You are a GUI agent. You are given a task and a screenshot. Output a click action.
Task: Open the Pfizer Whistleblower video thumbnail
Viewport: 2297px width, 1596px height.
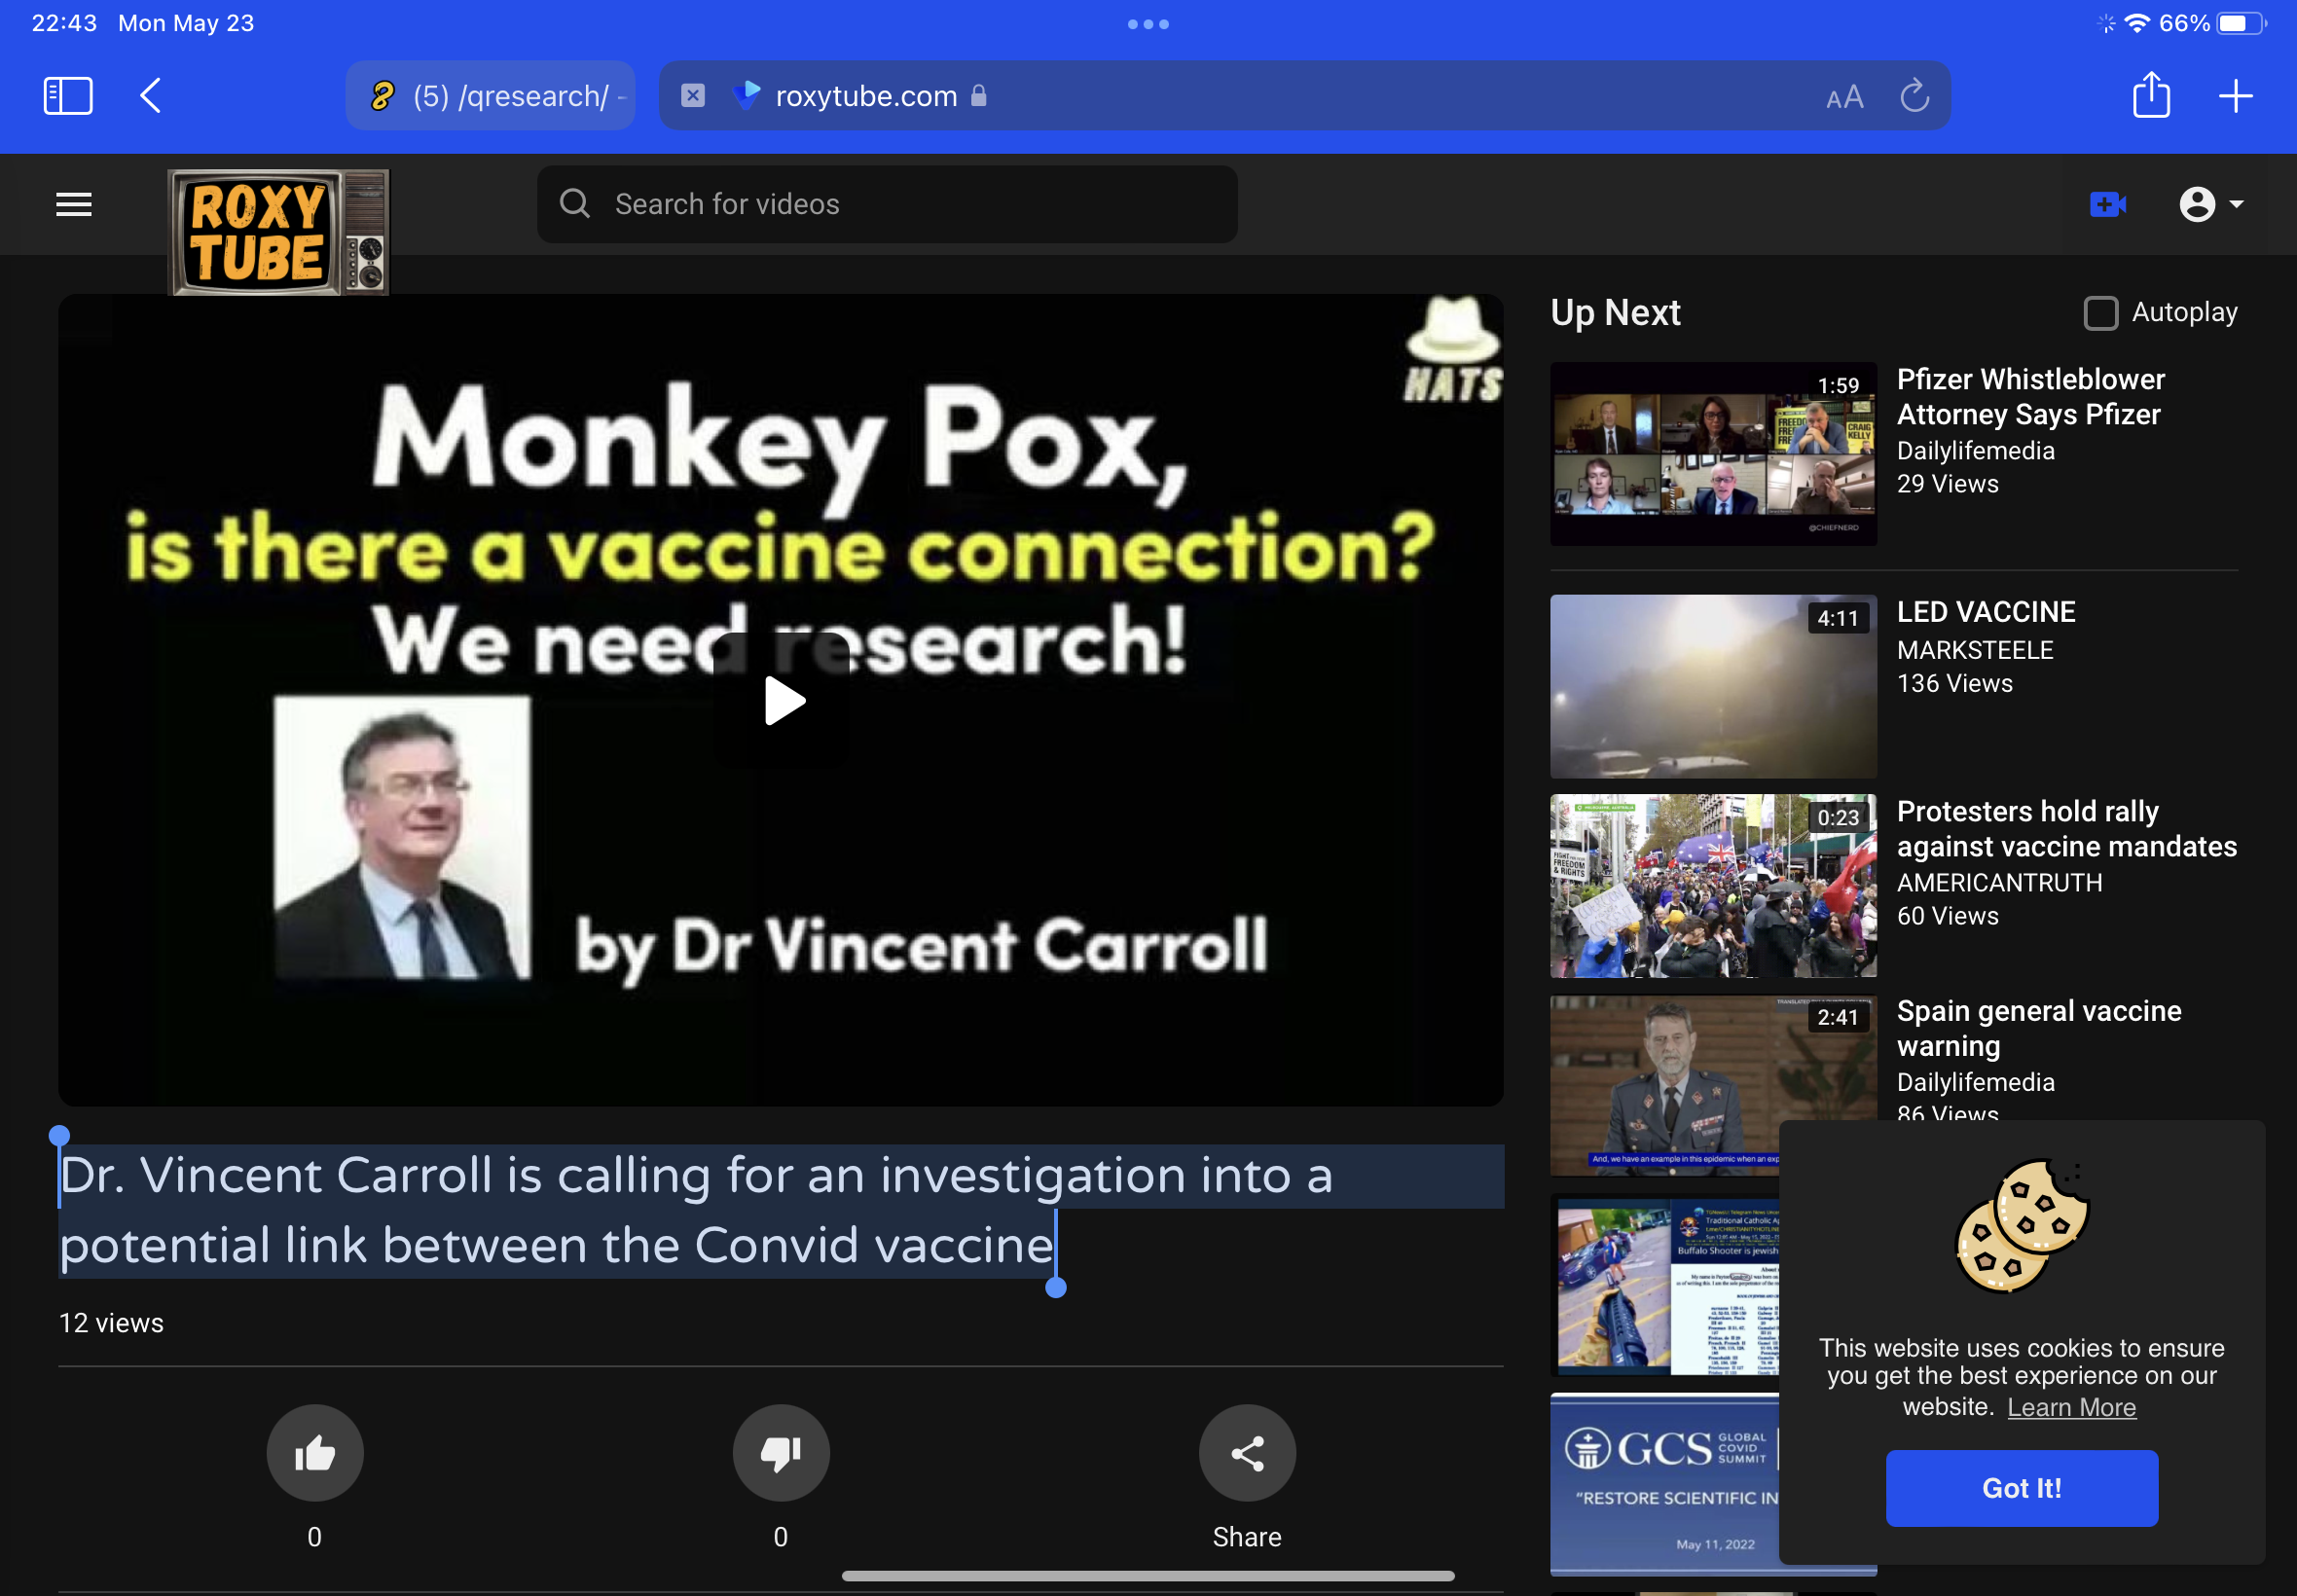click(1713, 454)
